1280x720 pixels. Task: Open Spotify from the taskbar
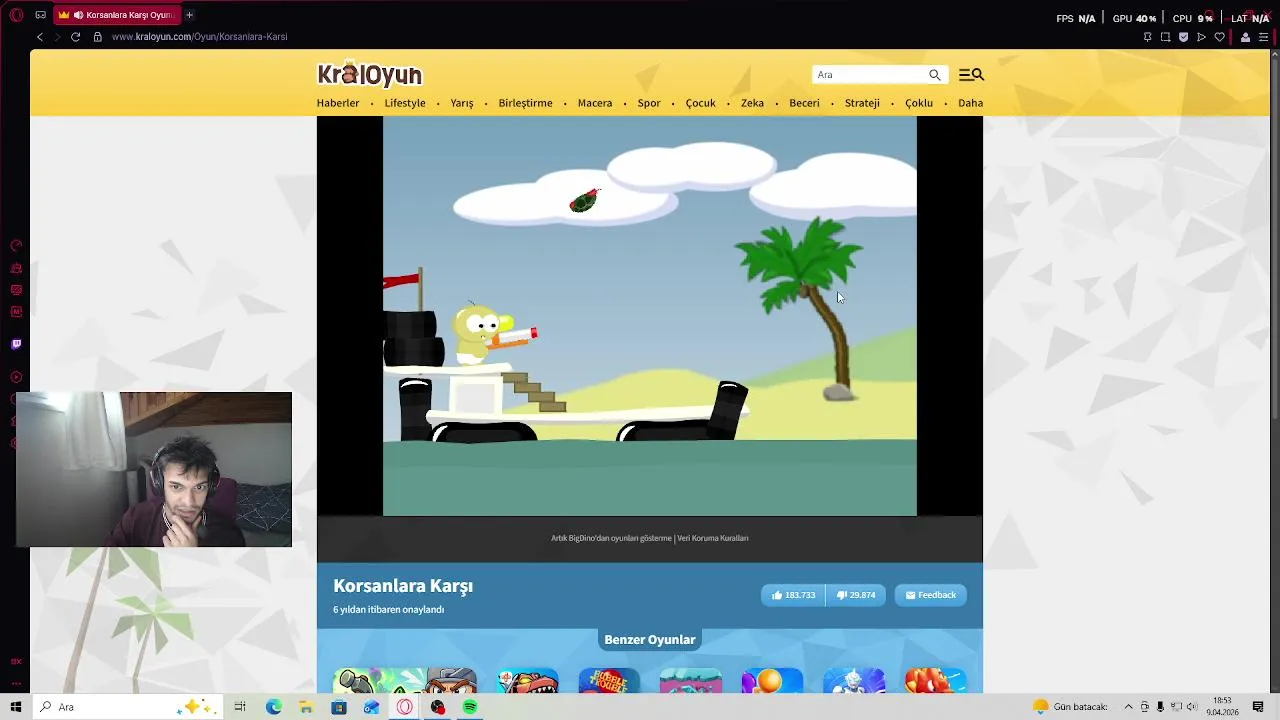tap(470, 707)
